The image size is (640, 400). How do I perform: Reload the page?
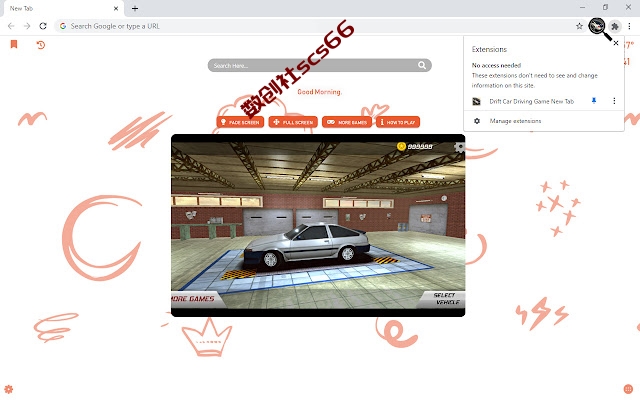point(43,26)
